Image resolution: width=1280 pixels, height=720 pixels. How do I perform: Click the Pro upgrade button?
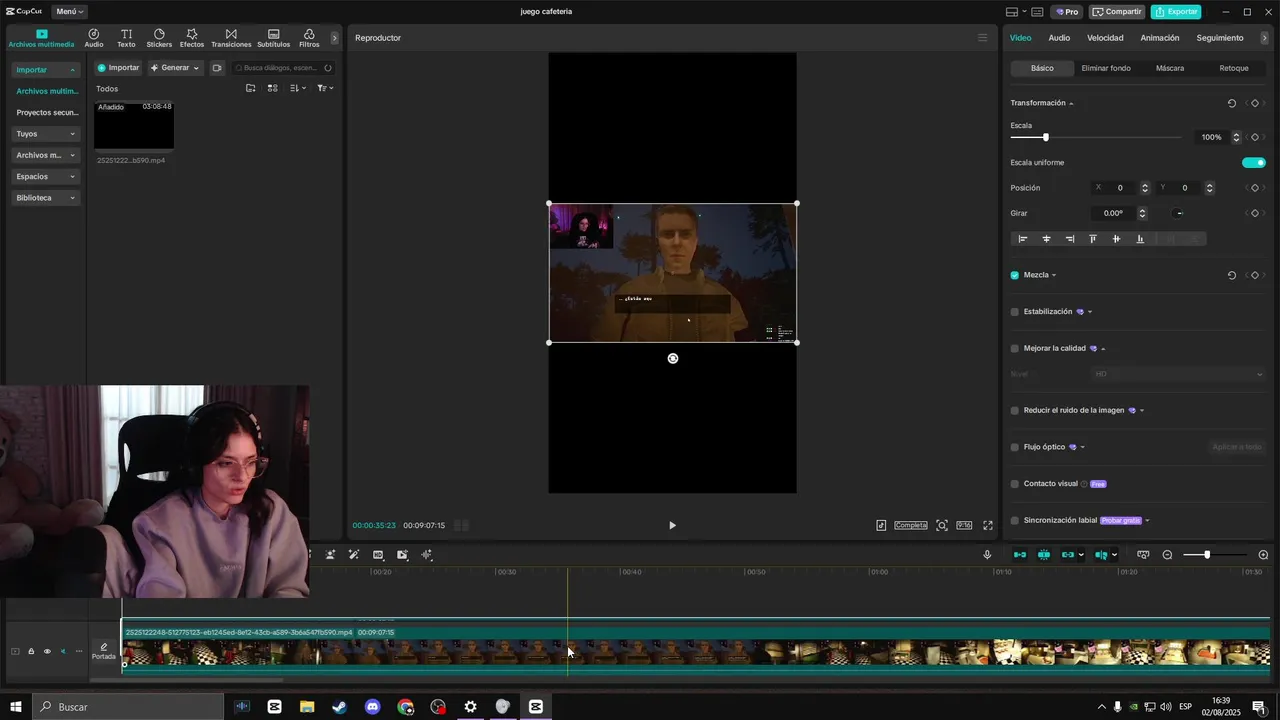click(x=1066, y=12)
